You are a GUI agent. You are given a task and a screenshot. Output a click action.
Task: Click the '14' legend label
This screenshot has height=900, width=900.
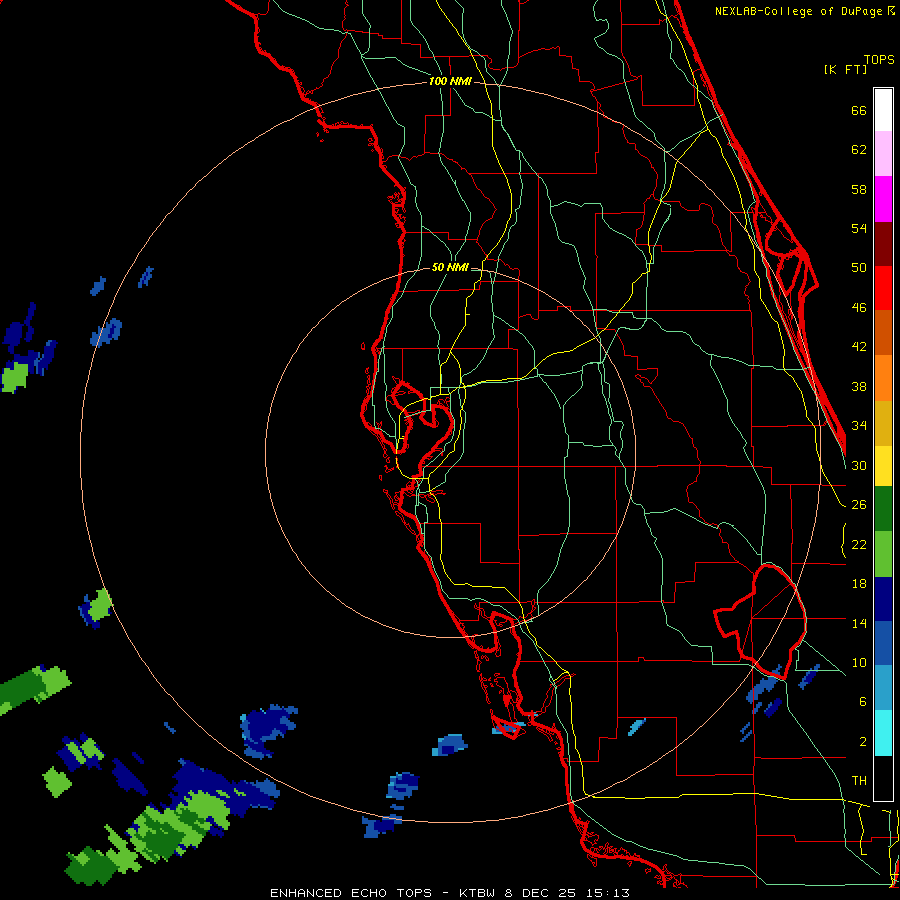(x=859, y=623)
